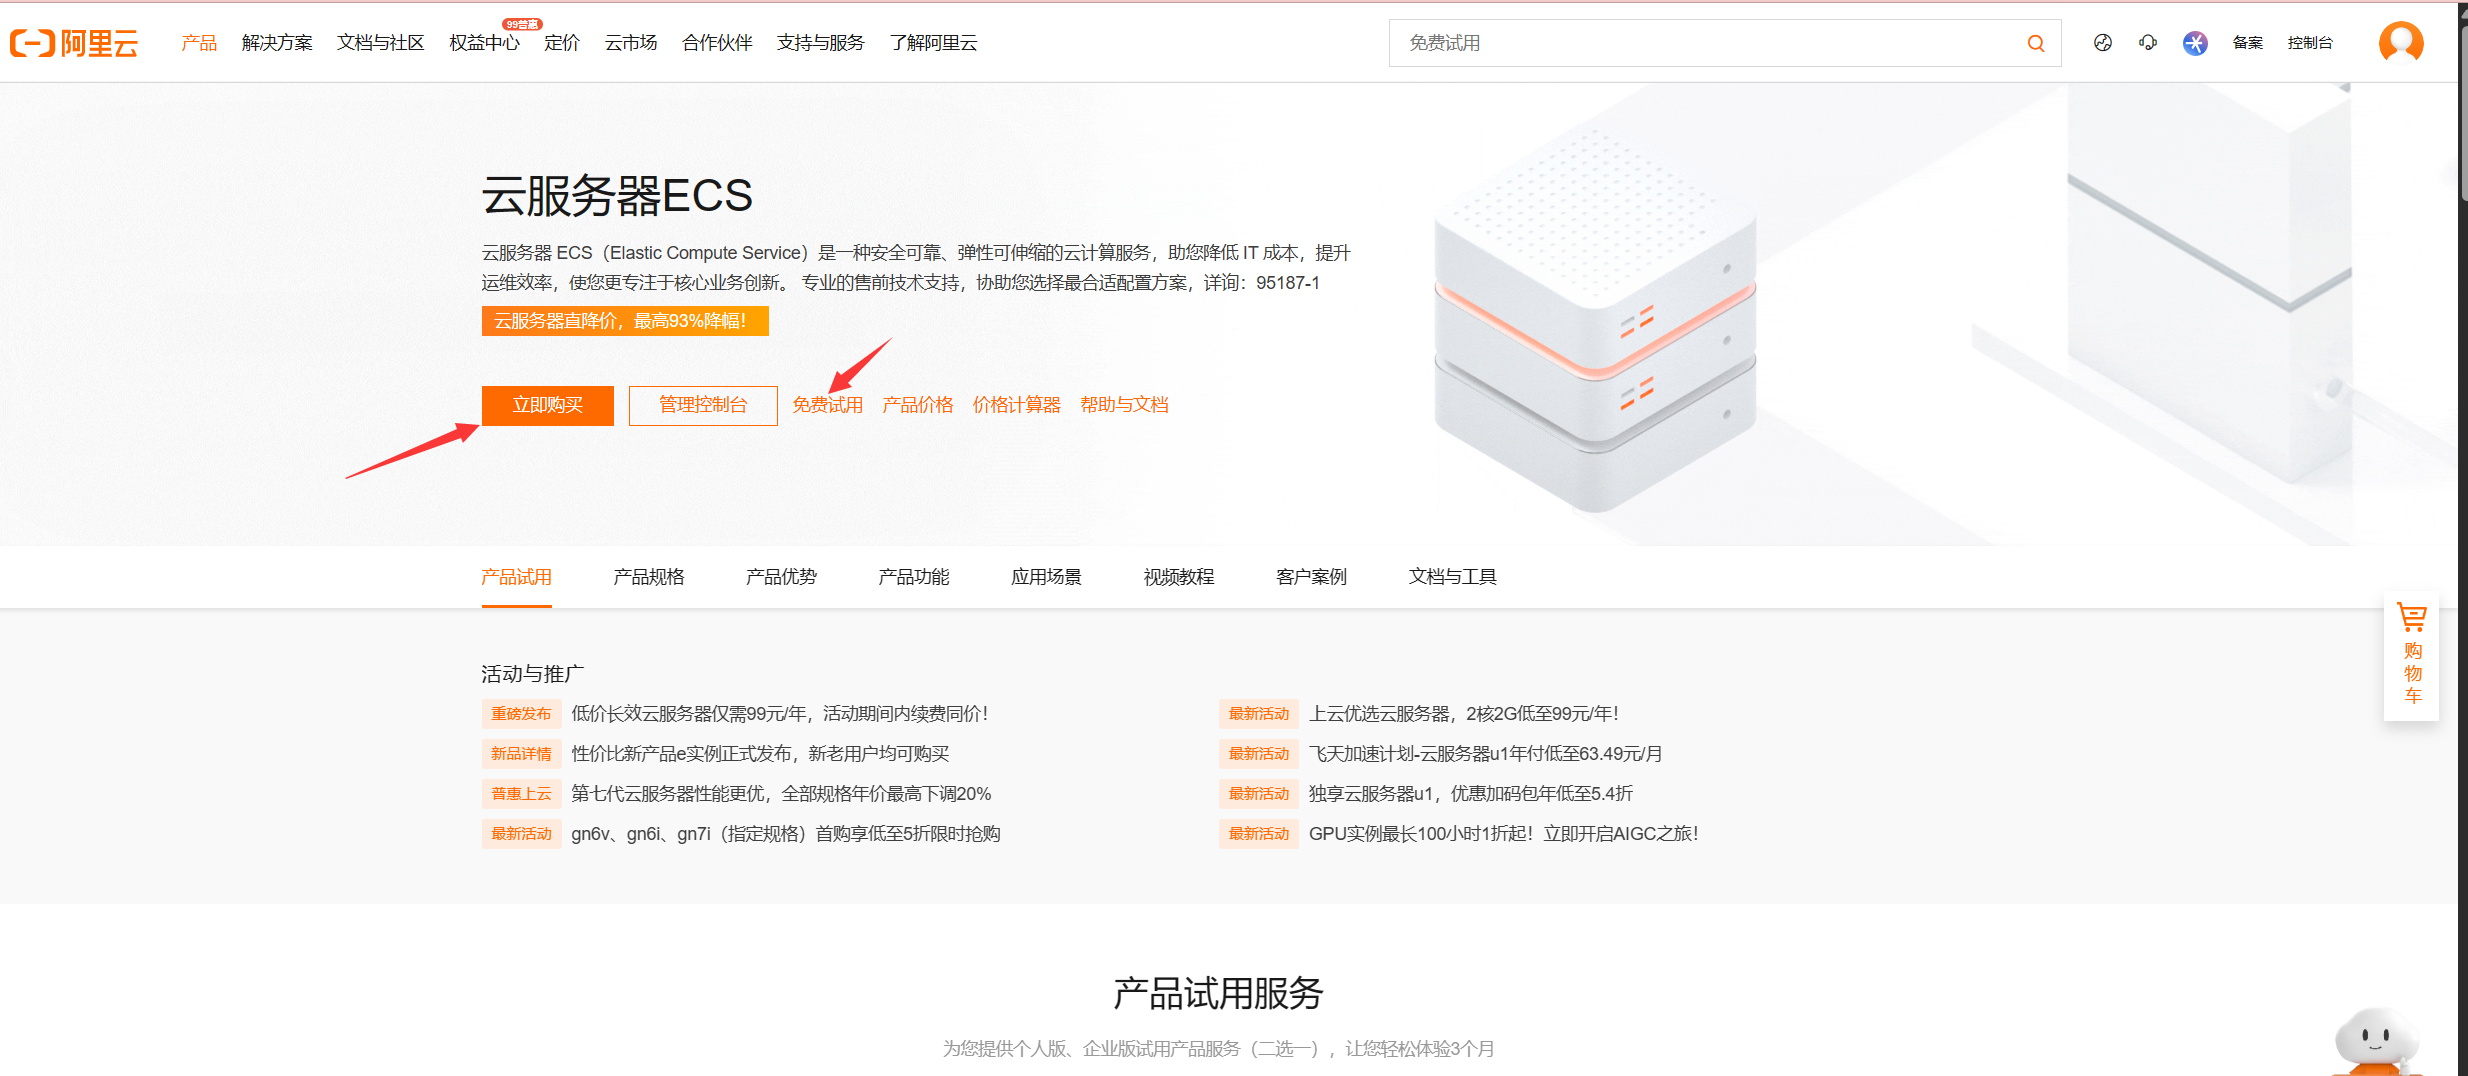
Task: Open 独享云服务器u1 优惠加码 link
Action: click(x=1471, y=794)
